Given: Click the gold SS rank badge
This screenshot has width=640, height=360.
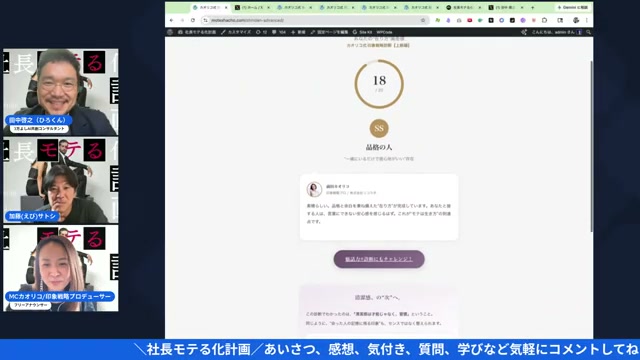Looking at the screenshot, I should click(x=379, y=128).
